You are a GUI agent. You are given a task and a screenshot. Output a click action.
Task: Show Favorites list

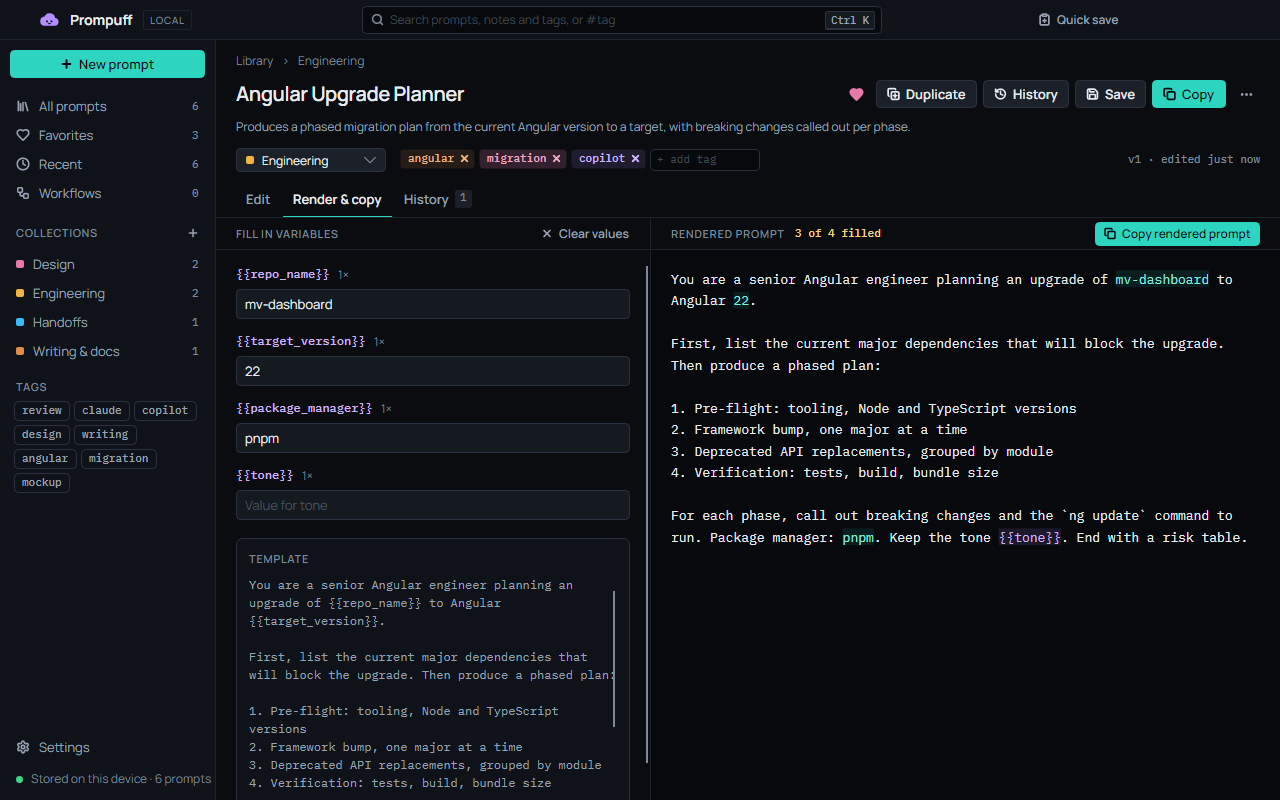[x=107, y=135]
